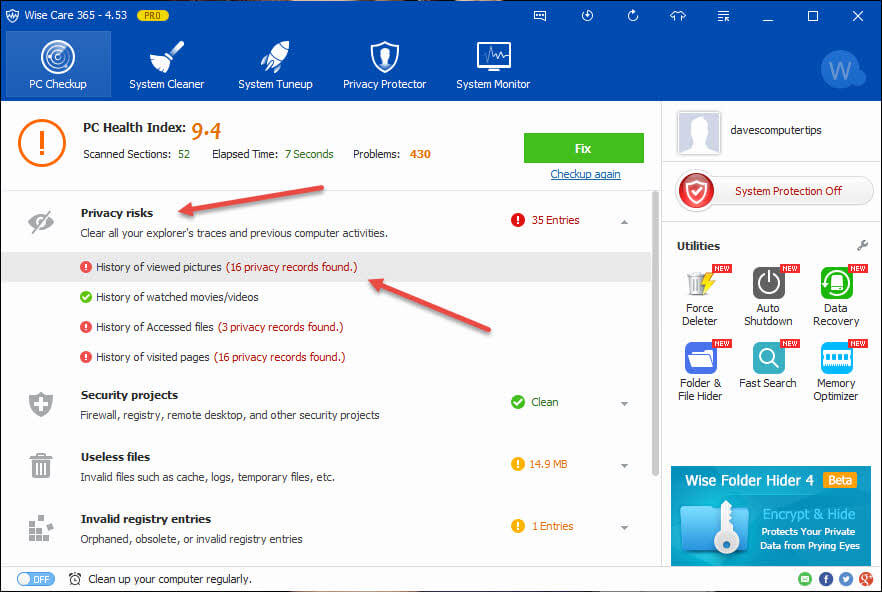Go to Privacy Protector tab

[x=385, y=64]
